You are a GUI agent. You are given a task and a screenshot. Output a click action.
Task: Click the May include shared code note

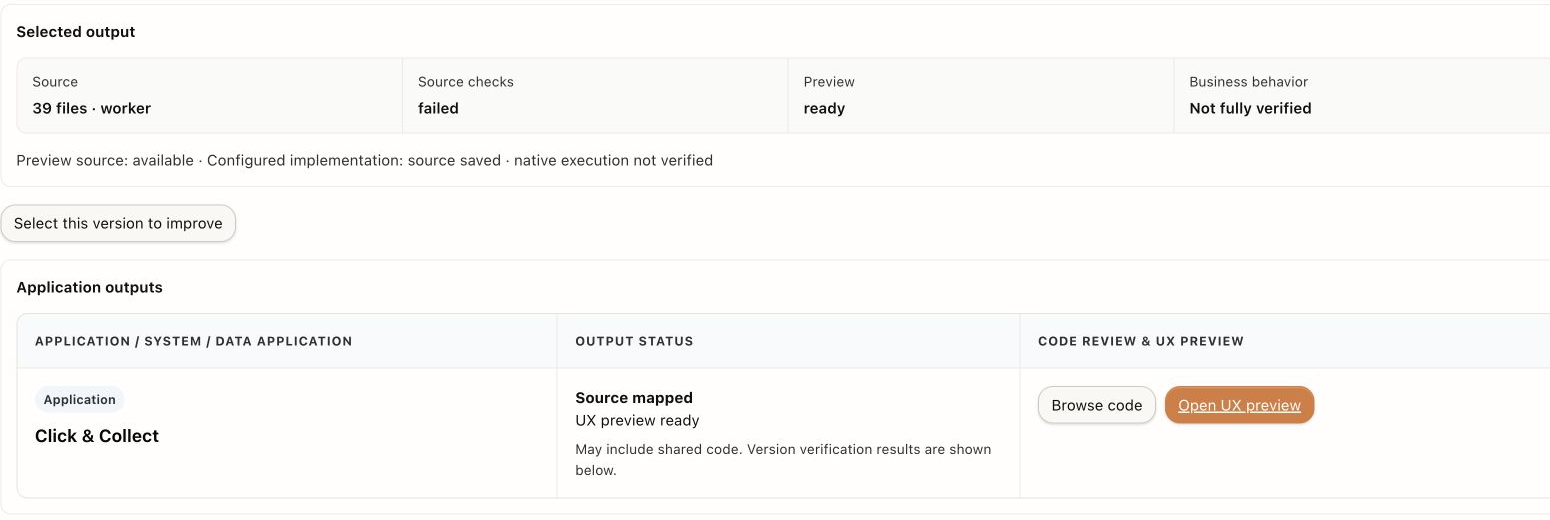[783, 459]
